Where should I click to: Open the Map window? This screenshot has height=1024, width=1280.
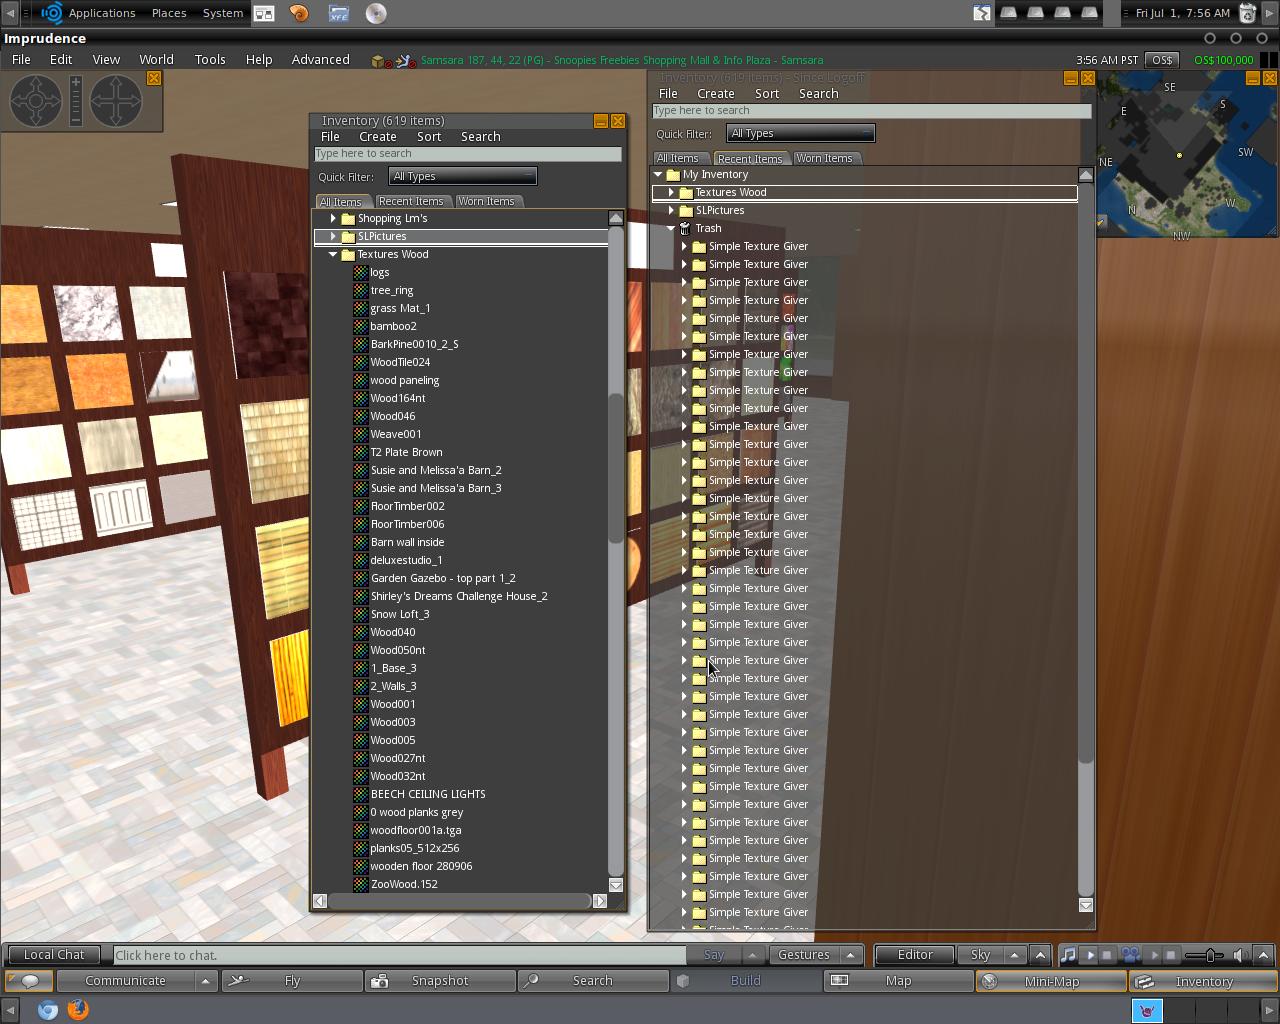(898, 981)
